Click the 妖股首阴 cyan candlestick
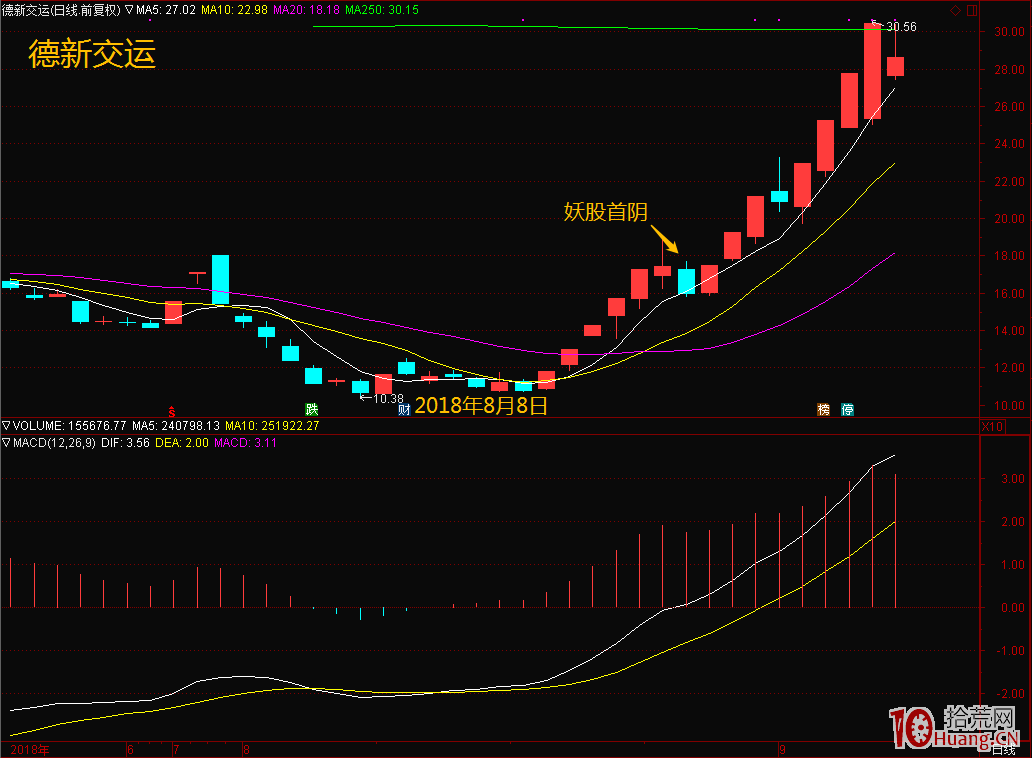The height and width of the screenshot is (758, 1032). [x=686, y=281]
